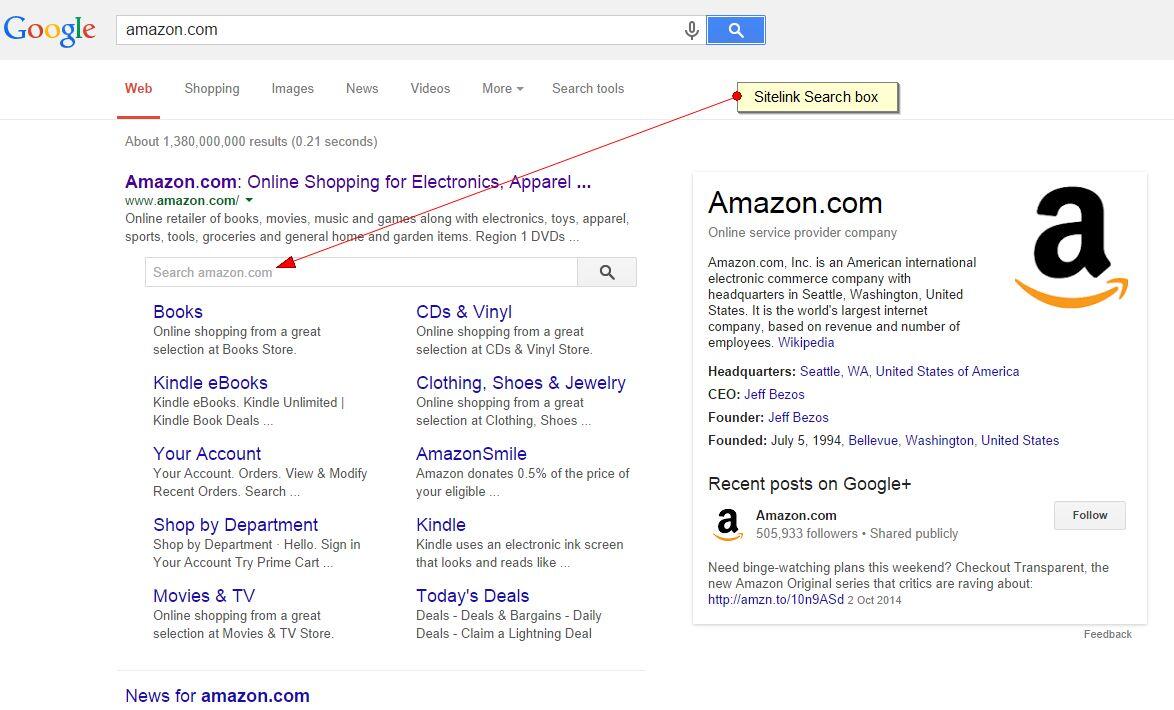Open the Today's Deals sitelink

[x=472, y=596]
